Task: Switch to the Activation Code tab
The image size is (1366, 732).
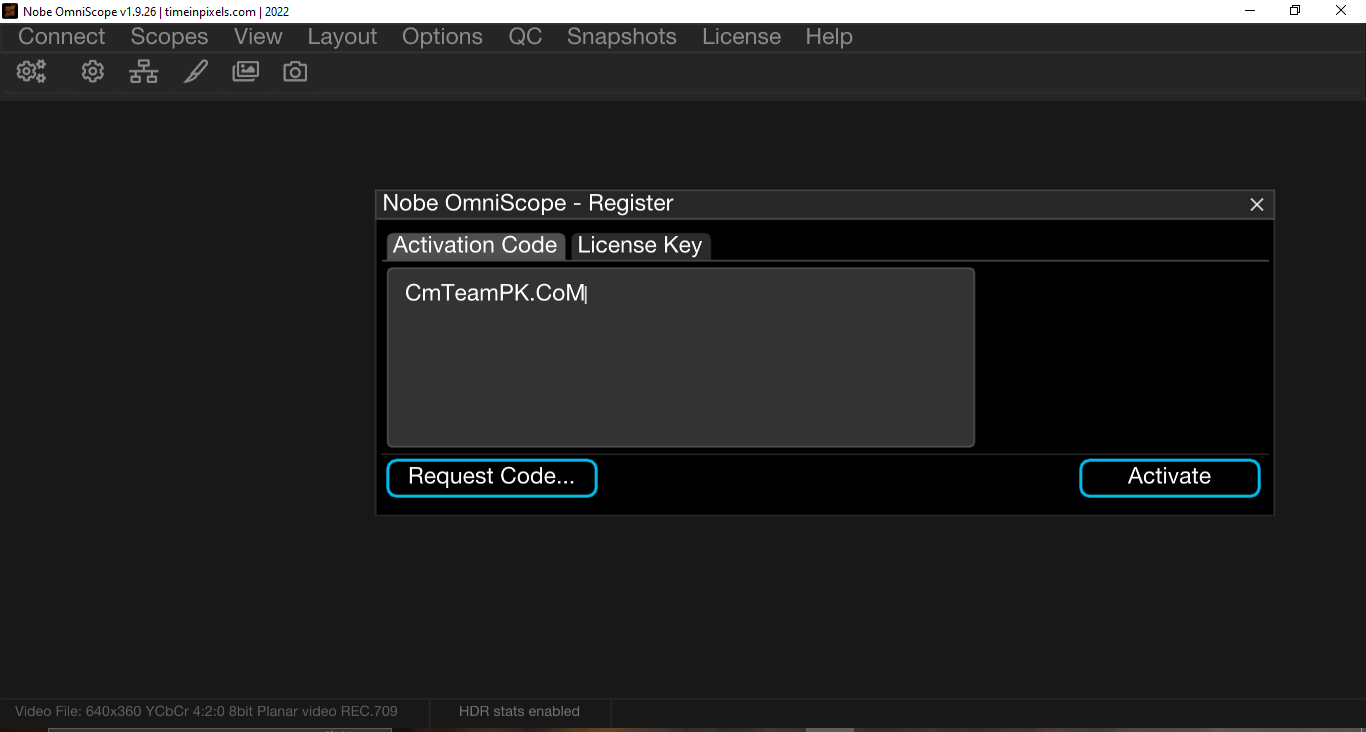Action: (x=475, y=246)
